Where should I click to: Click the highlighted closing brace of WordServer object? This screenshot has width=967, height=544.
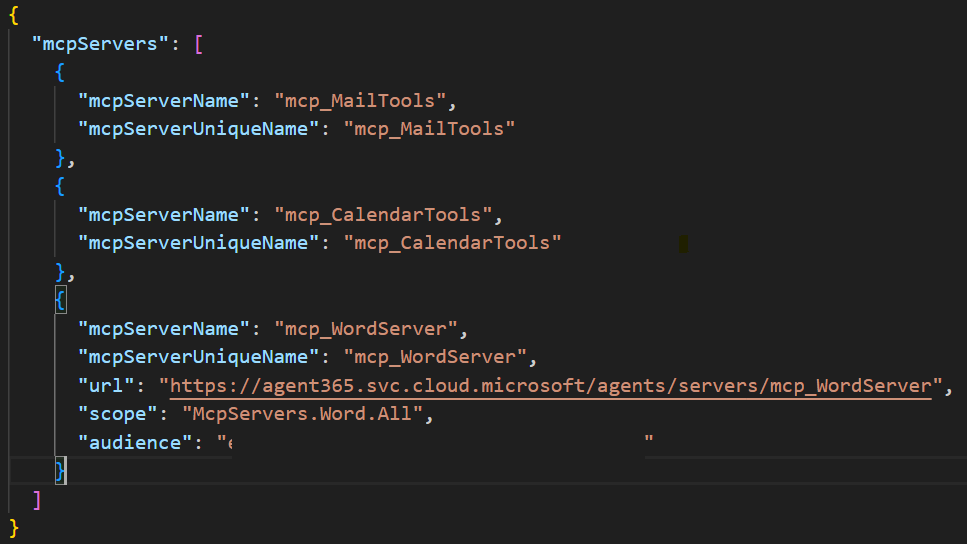(61, 471)
